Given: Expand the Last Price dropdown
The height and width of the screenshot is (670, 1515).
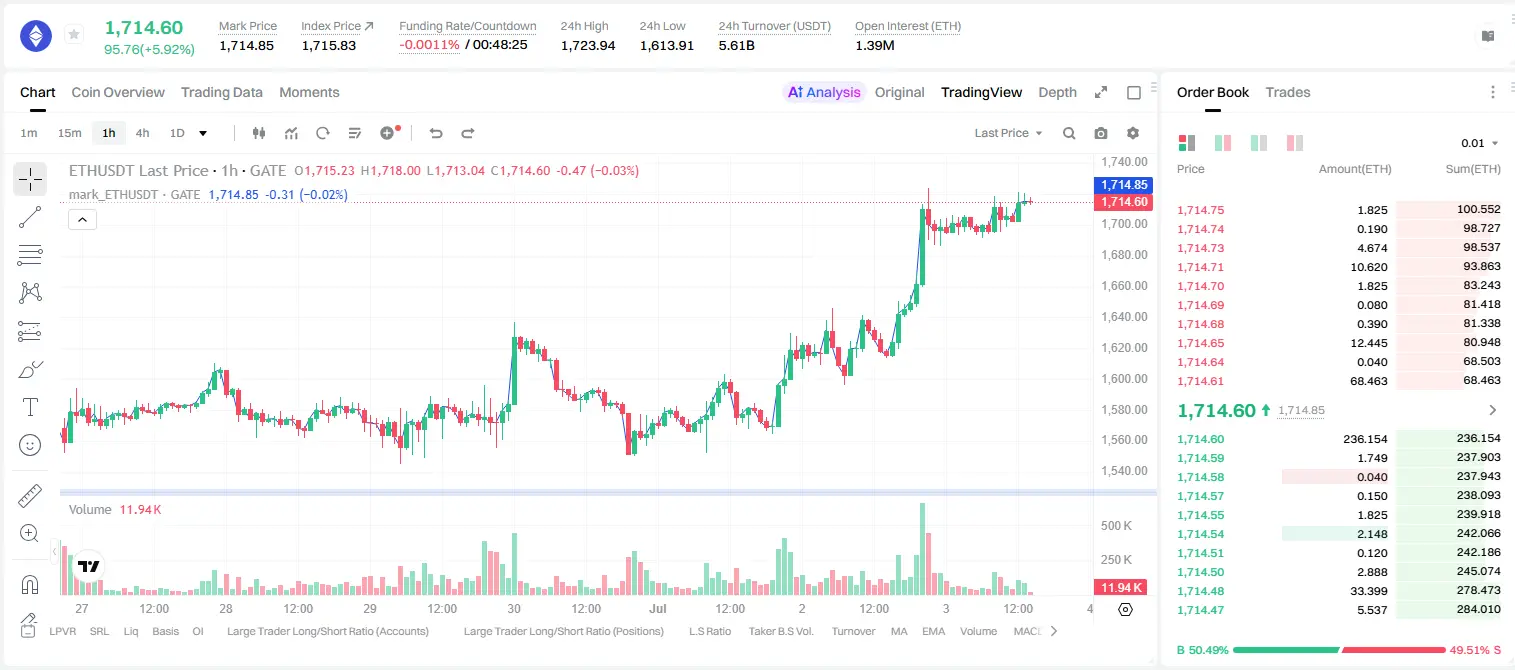Looking at the screenshot, I should tap(1008, 133).
